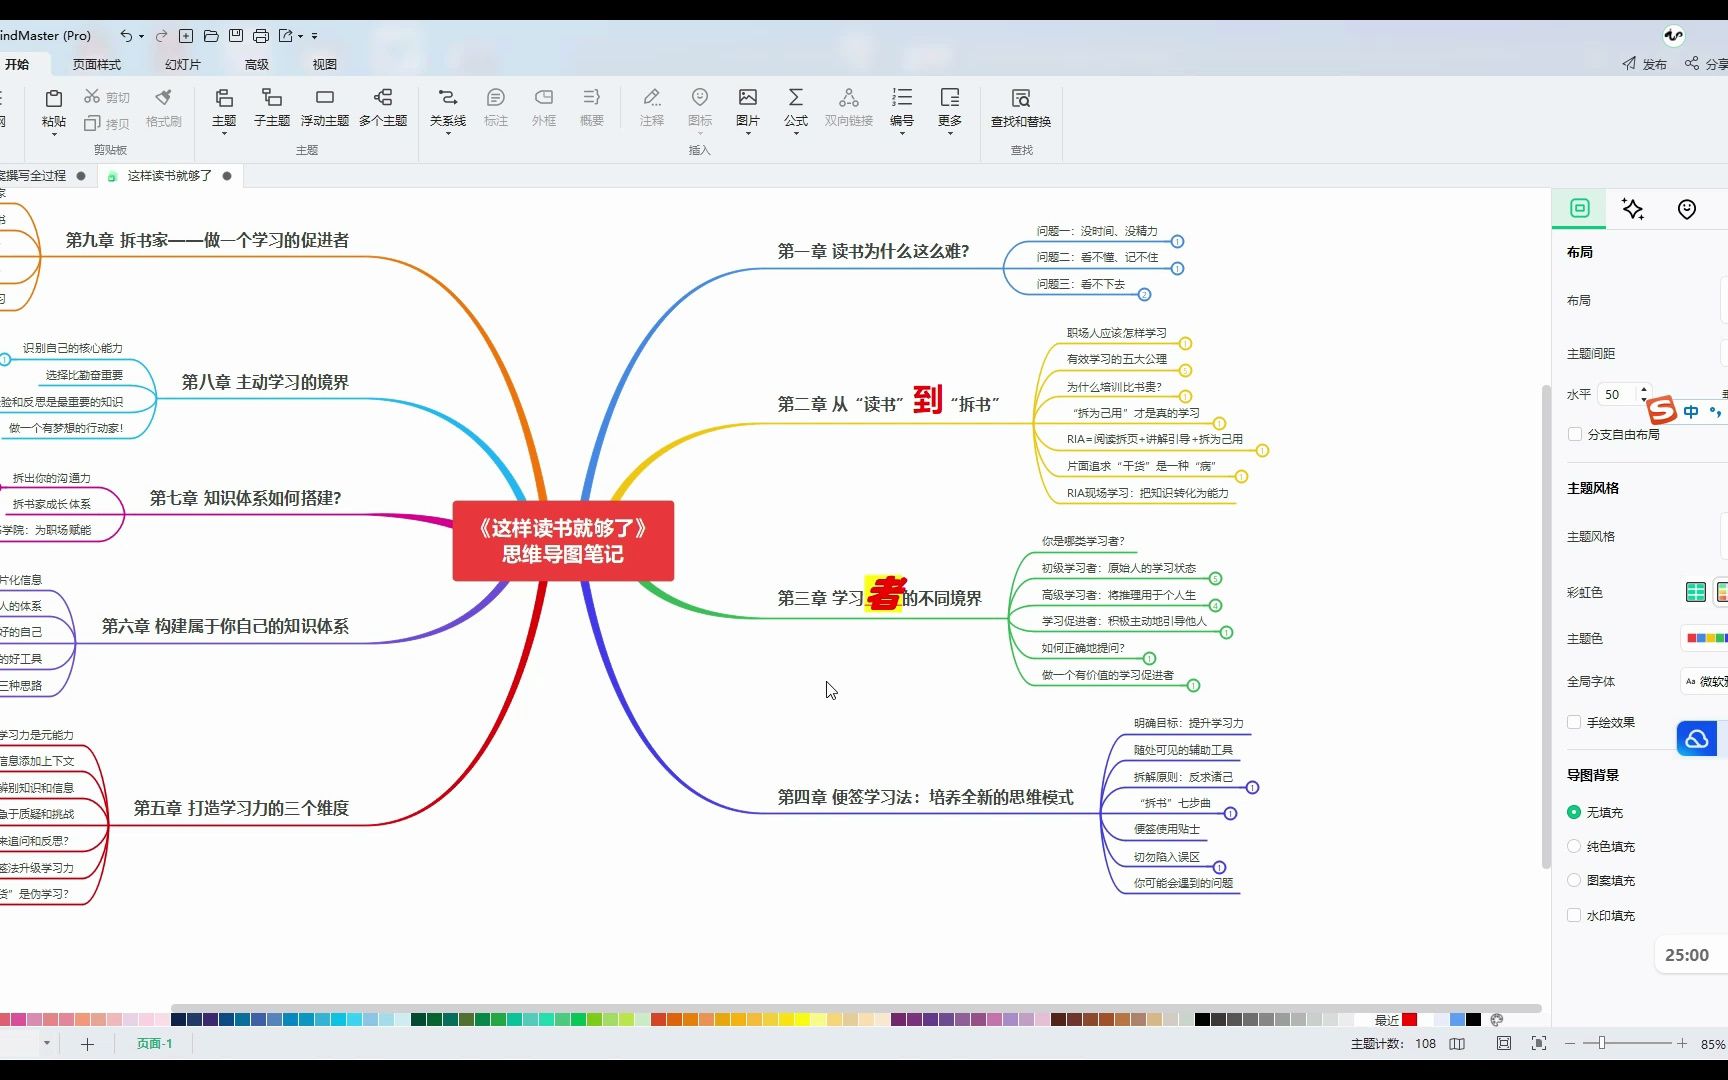Click the Undo arrow icon

click(126, 36)
